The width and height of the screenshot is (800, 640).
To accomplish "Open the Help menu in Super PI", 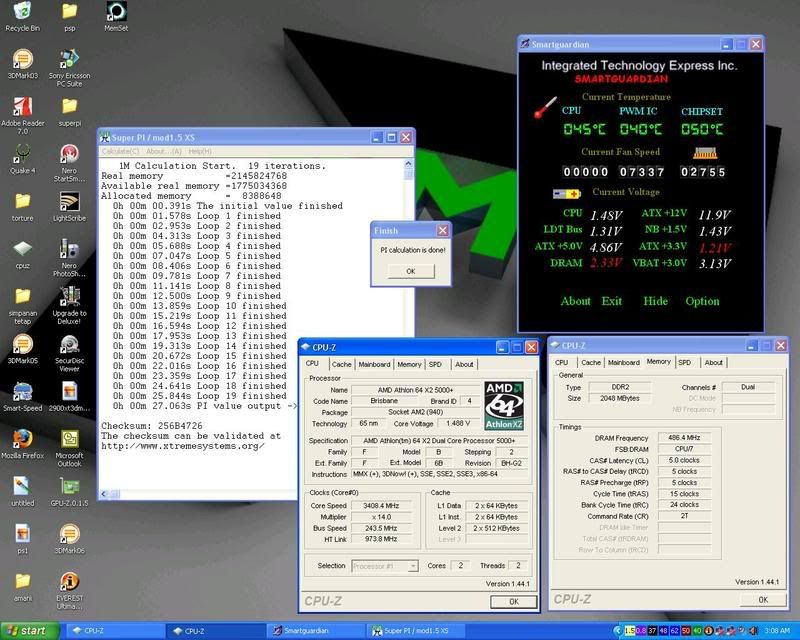I will (x=200, y=151).
